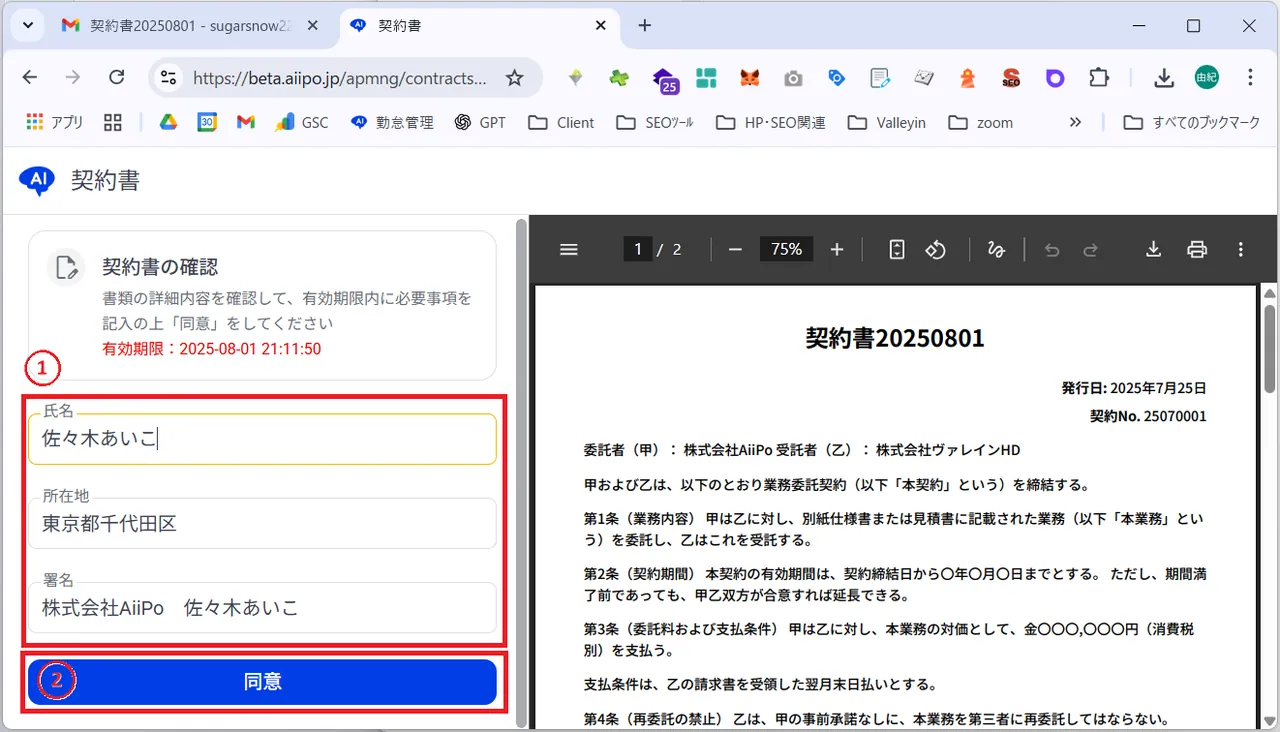This screenshot has width=1280, height=732.
Task: Download the contract PDF
Action: pos(1153,250)
